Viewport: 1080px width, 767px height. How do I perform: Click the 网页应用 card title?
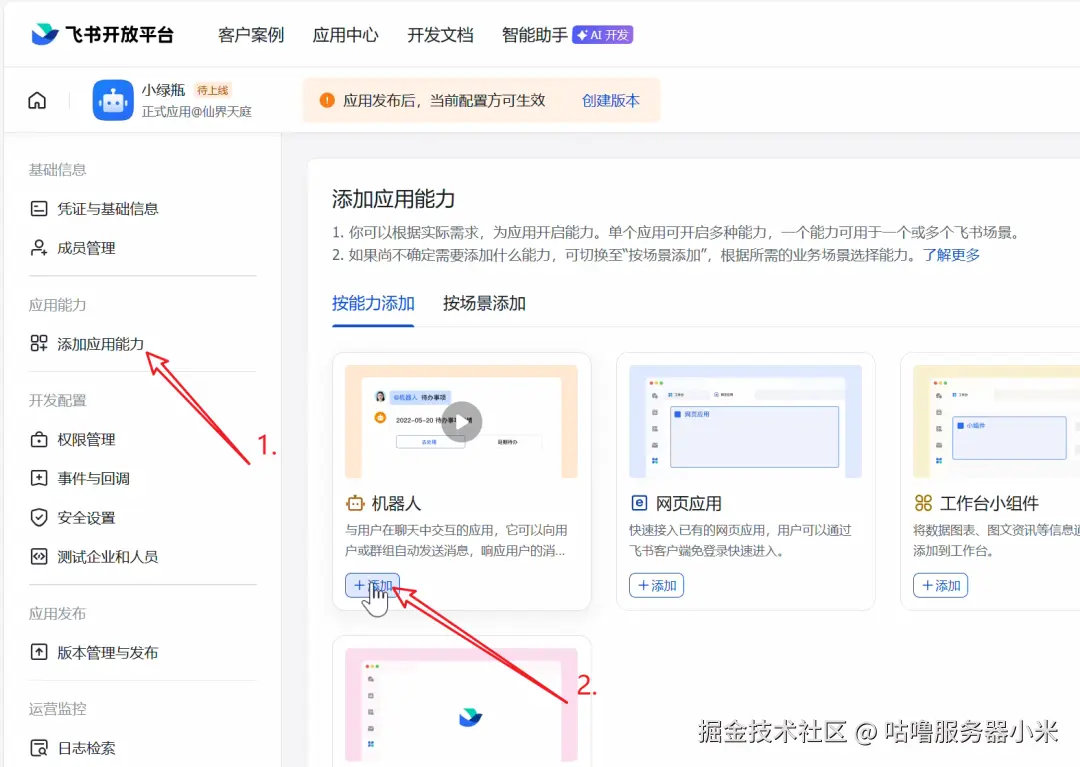click(689, 503)
